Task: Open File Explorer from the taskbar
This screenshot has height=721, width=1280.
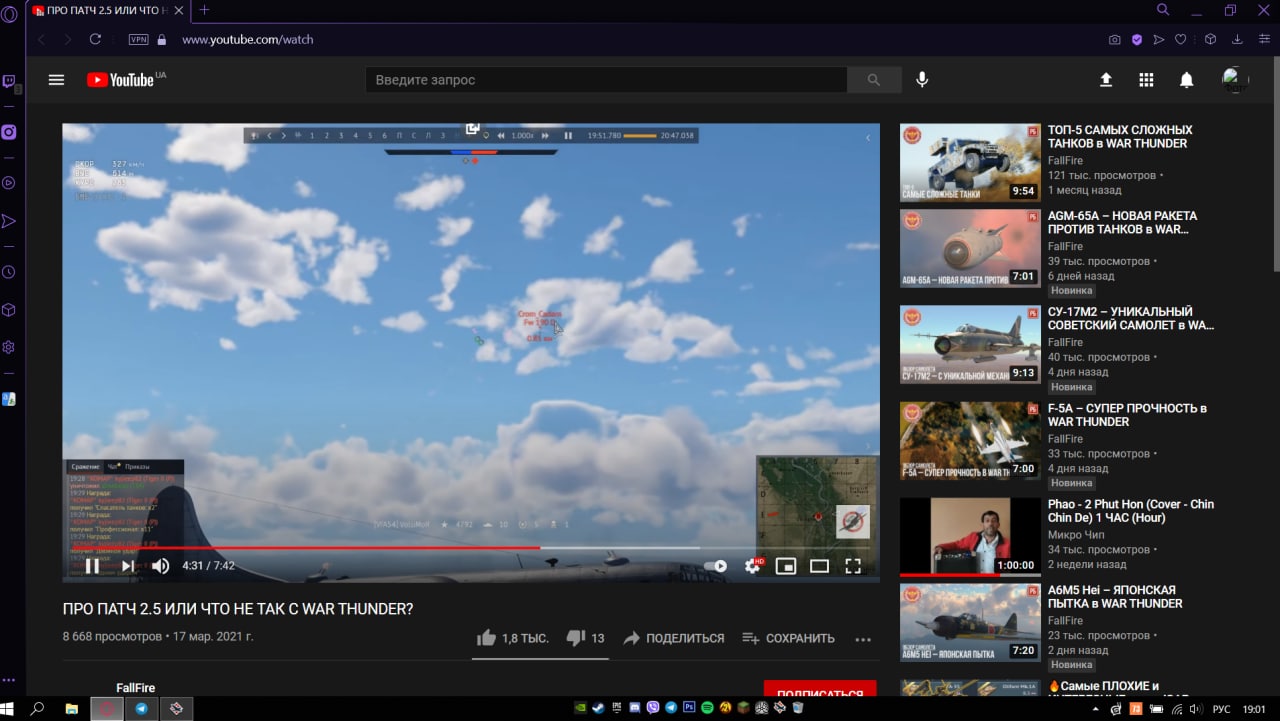Action: click(x=72, y=708)
